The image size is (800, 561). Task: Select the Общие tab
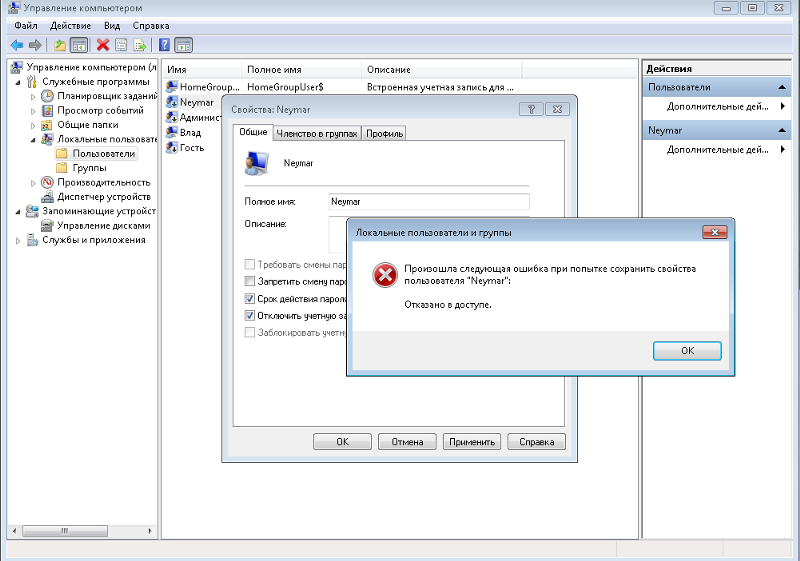(253, 132)
